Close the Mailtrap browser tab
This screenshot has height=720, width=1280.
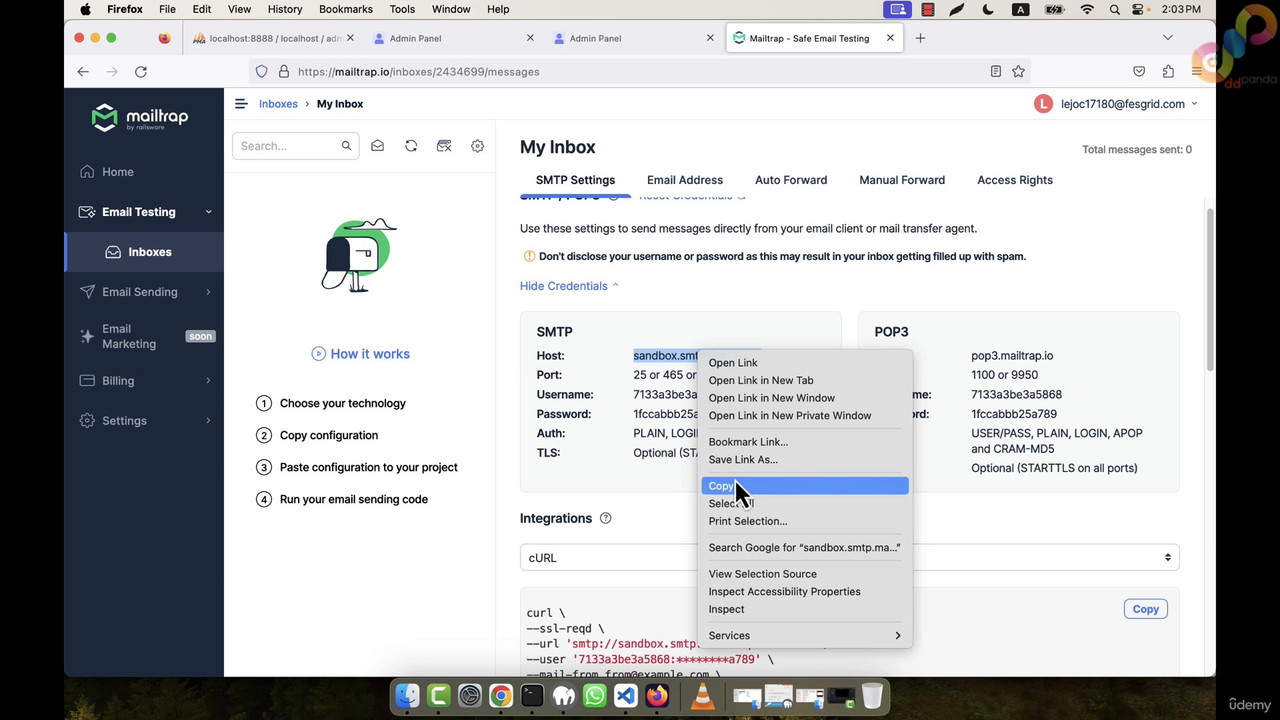[890, 38]
